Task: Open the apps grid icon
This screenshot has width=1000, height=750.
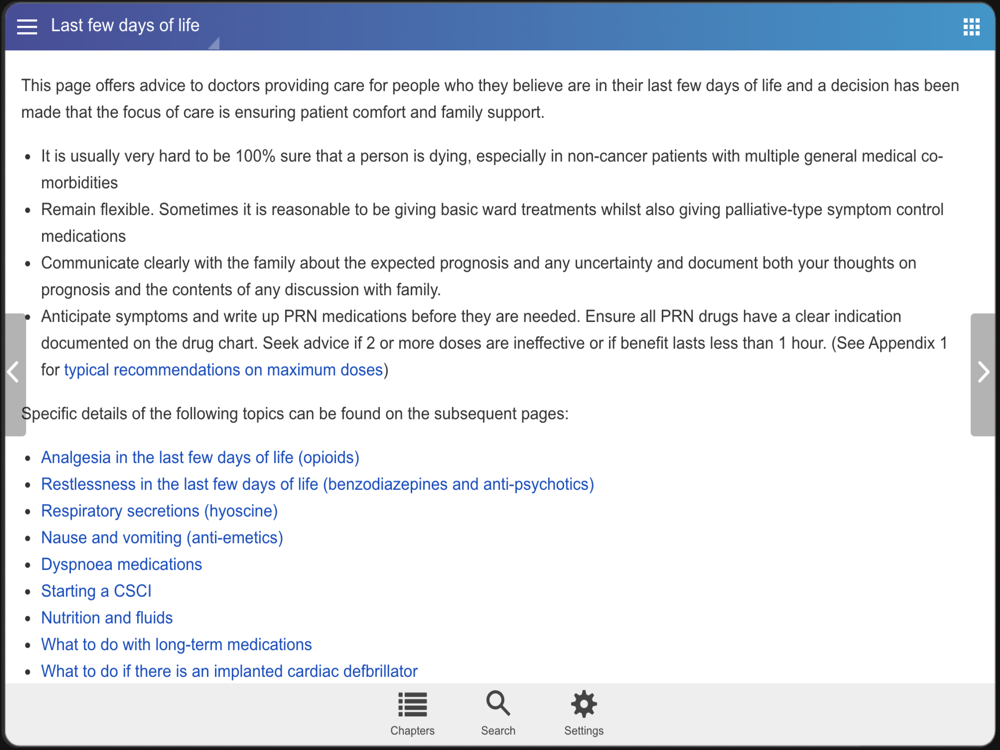Action: 971,26
